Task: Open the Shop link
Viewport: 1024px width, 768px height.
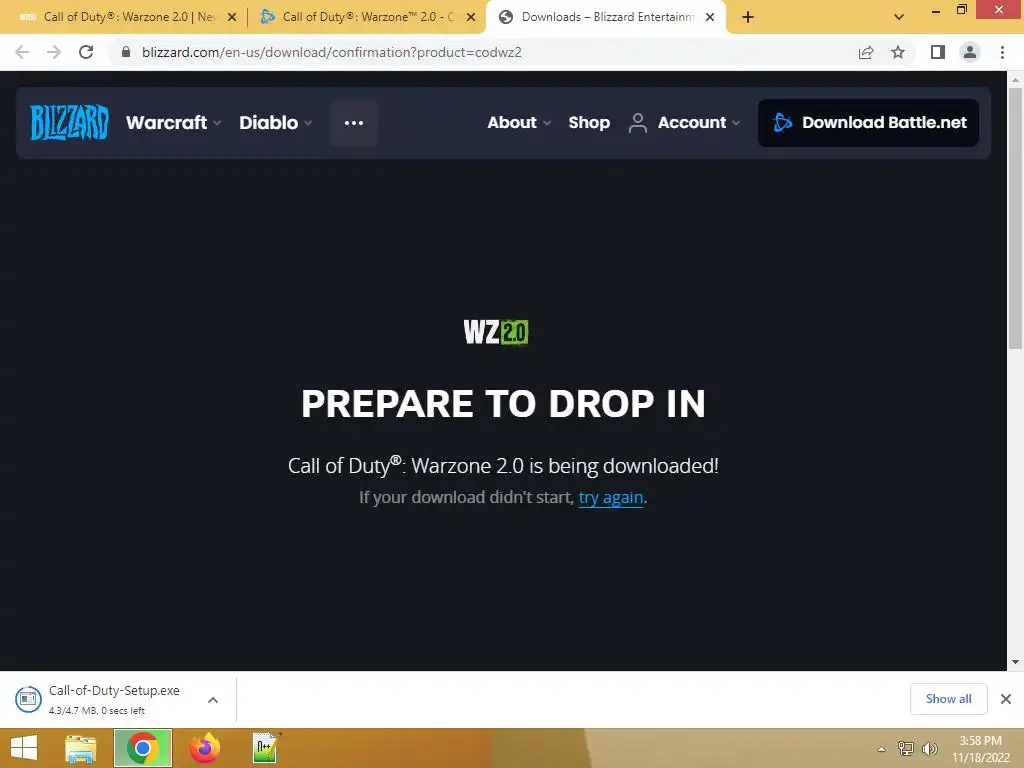Action: pos(588,122)
